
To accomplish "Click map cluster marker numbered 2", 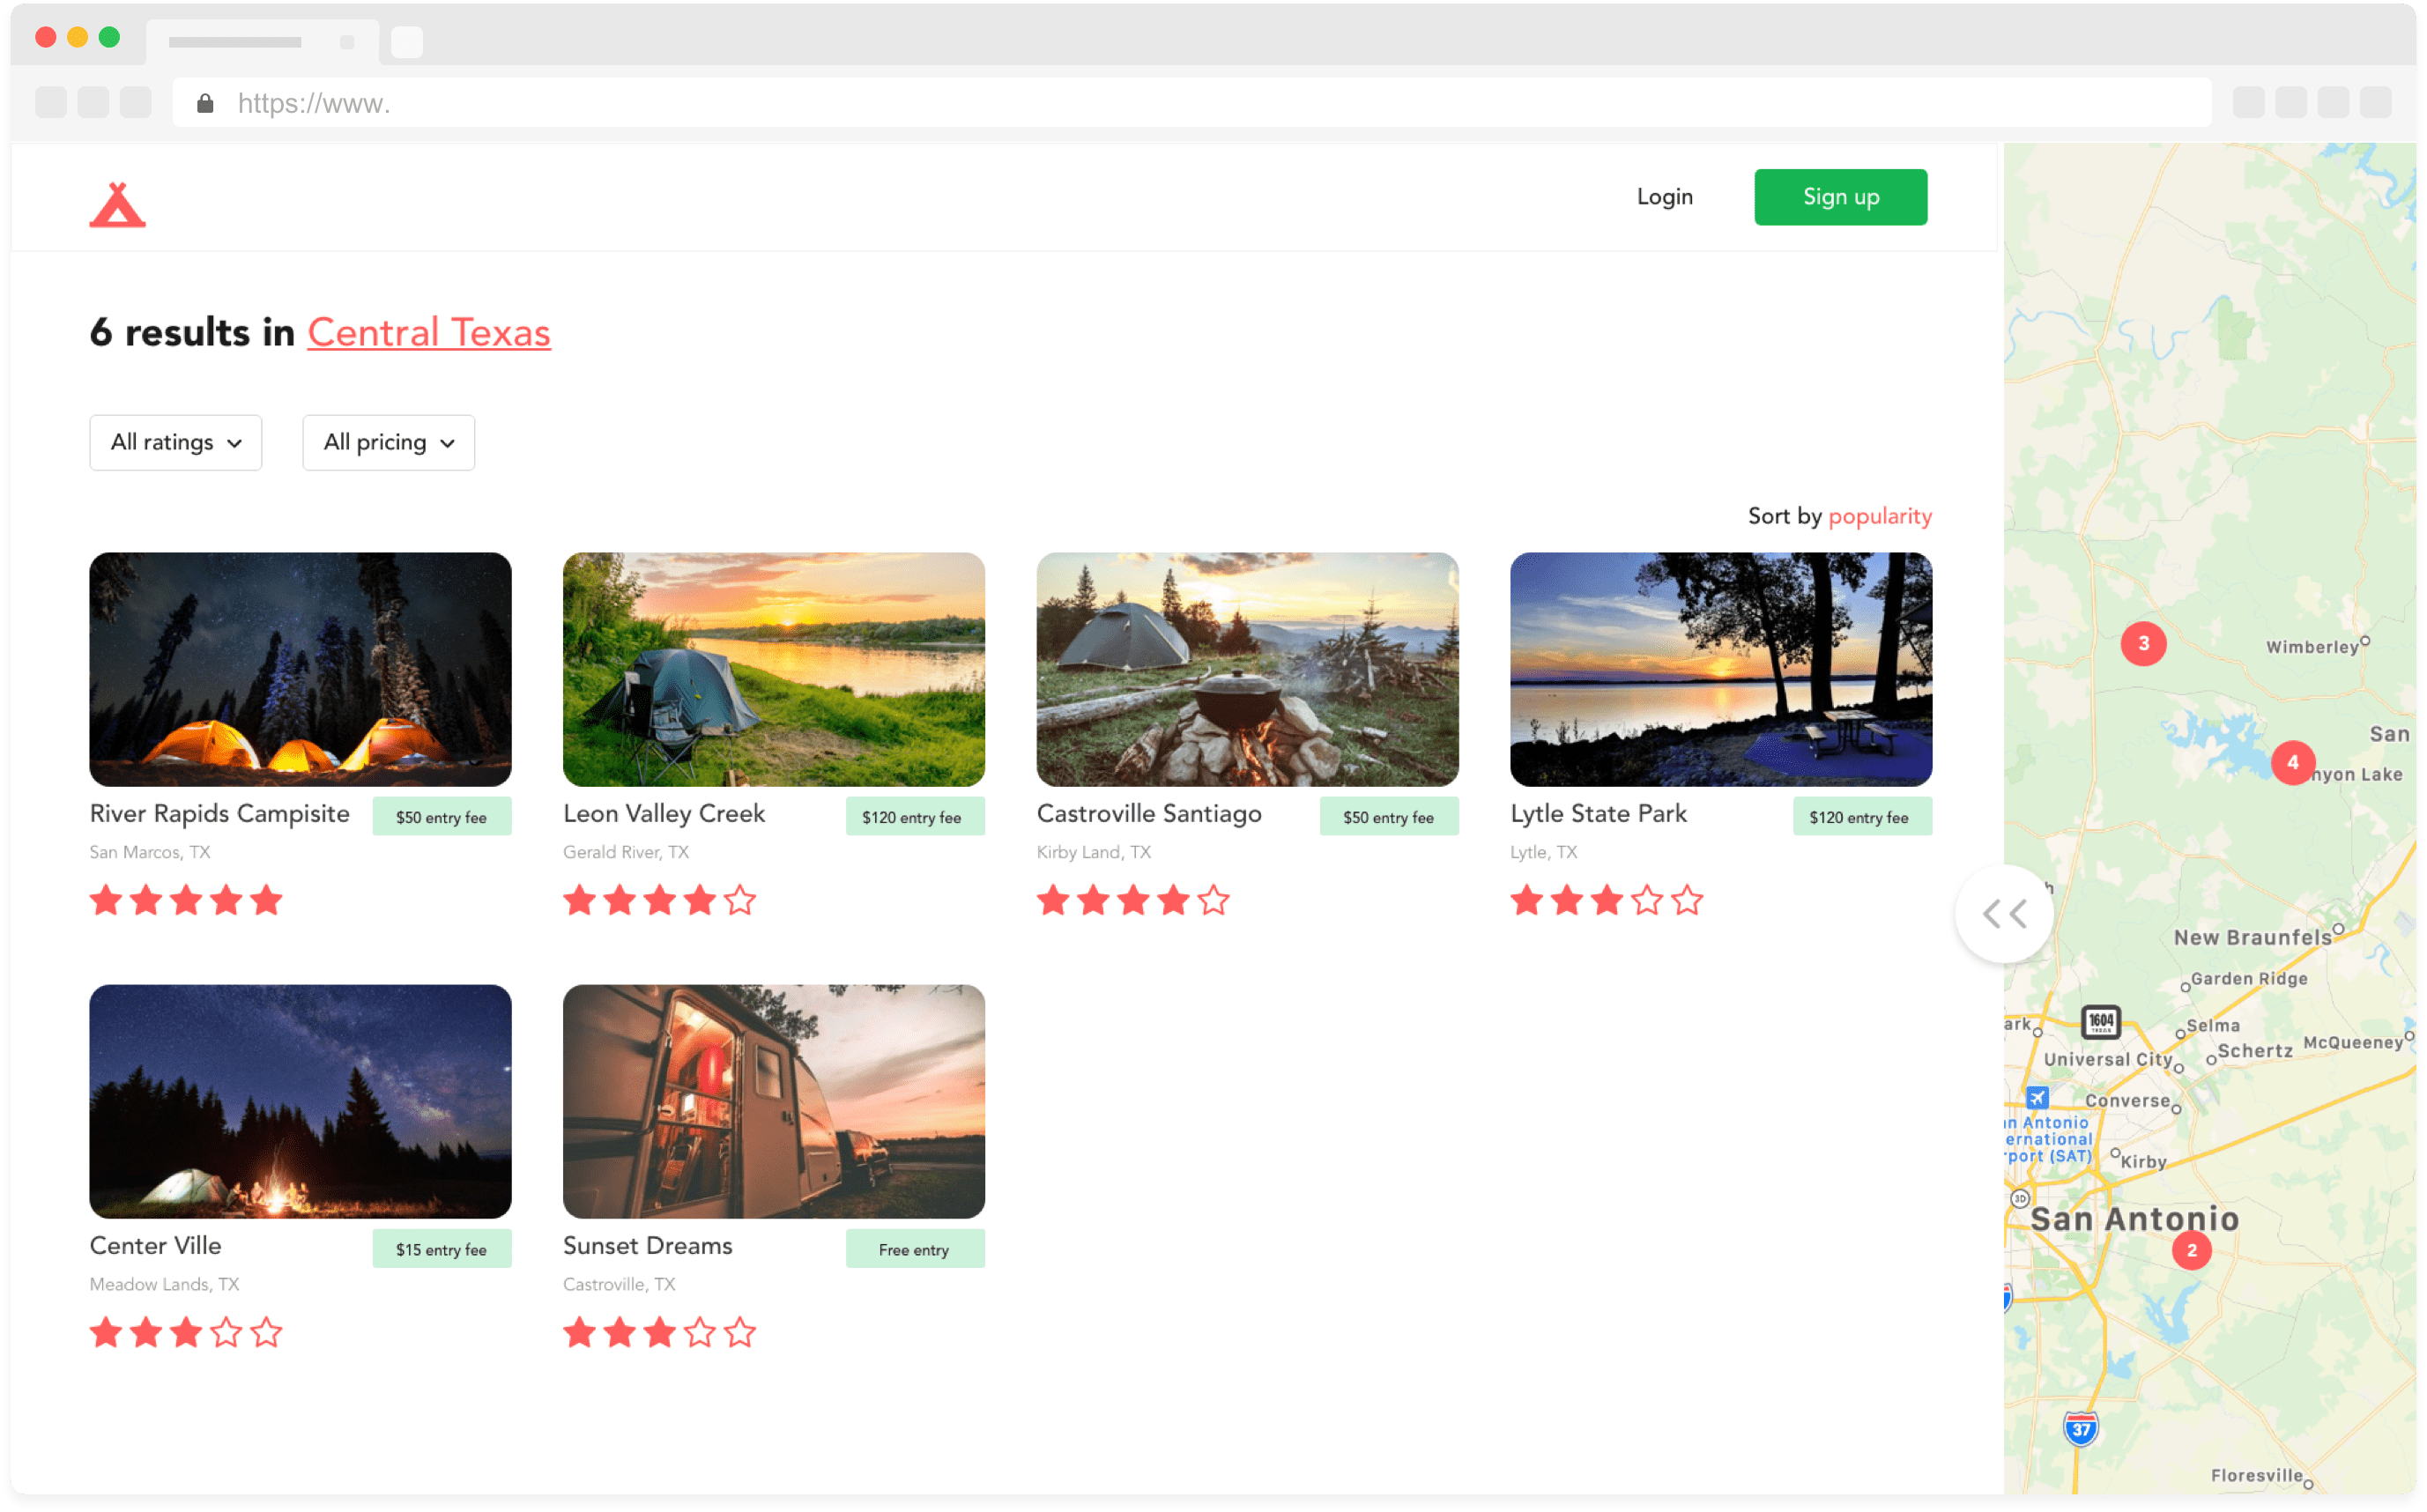I will coord(2191,1250).
